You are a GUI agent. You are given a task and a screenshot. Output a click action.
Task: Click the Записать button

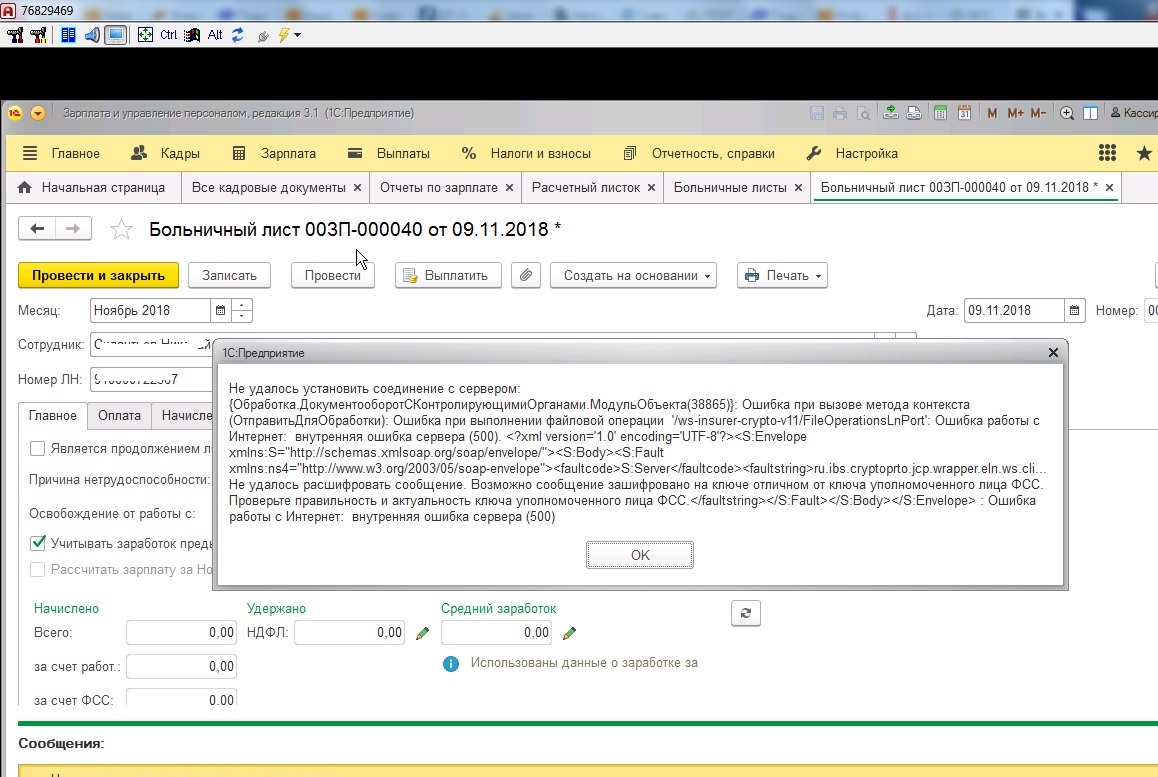coord(229,275)
